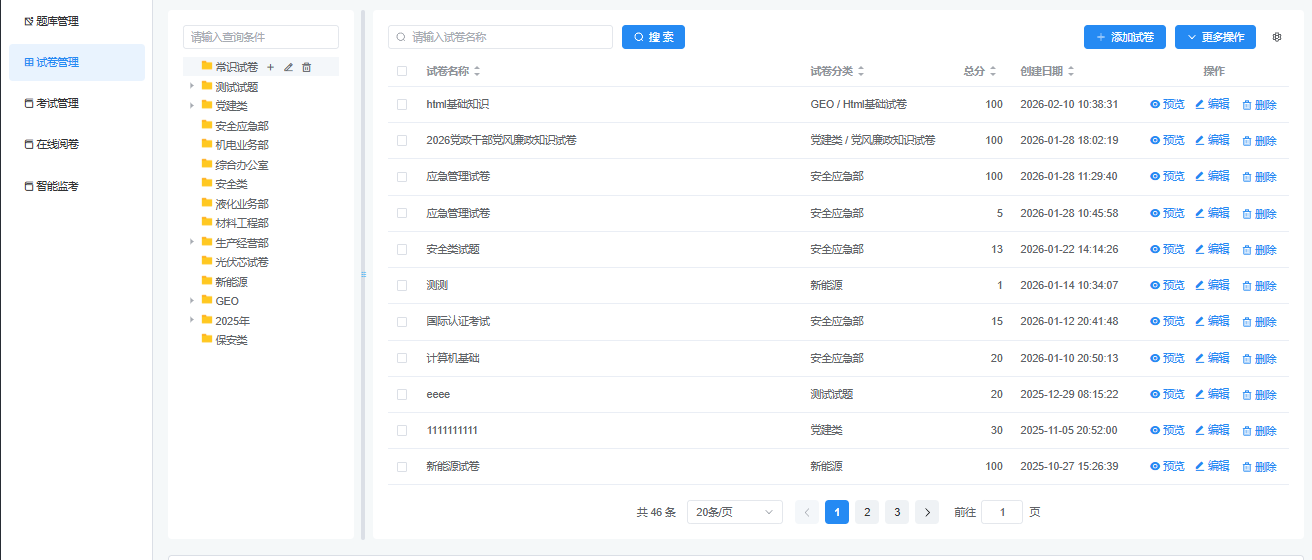Check the box for html基础知识 row
Viewport: 1312px width, 560px height.
(x=402, y=104)
